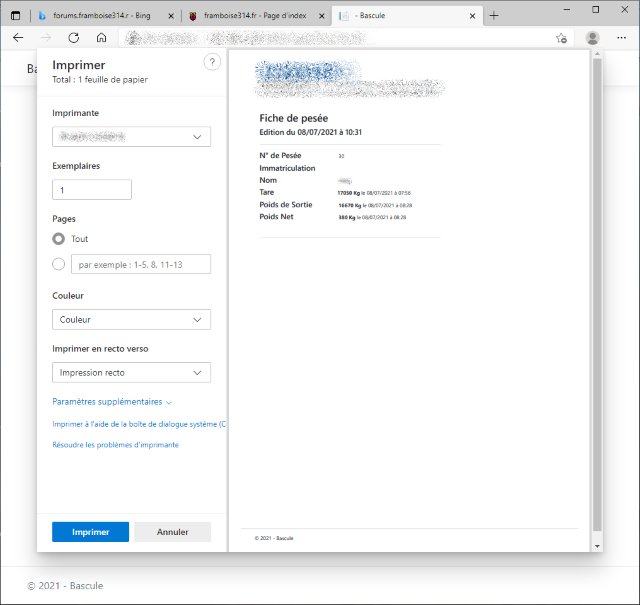Open the print dialog help question mark
The height and width of the screenshot is (605, 640).
(x=212, y=62)
